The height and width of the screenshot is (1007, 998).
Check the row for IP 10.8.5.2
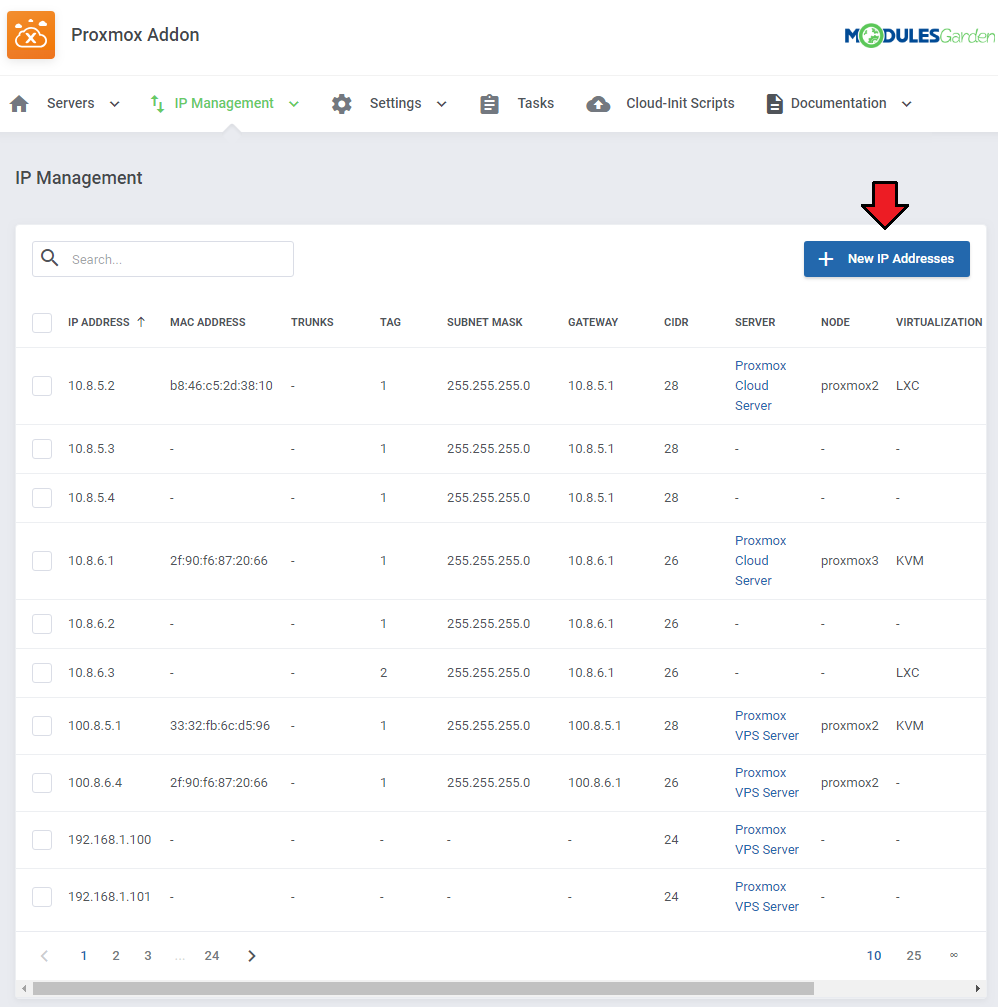(42, 386)
